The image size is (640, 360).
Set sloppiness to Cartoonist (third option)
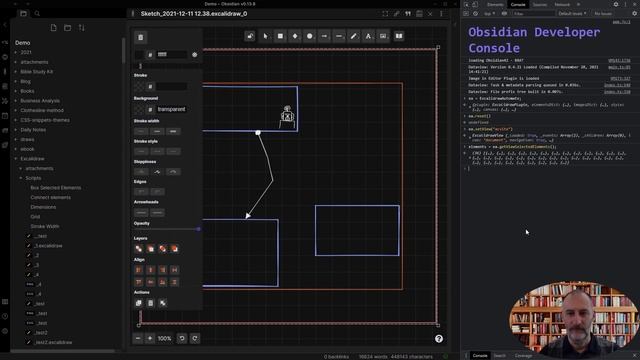[173, 172]
